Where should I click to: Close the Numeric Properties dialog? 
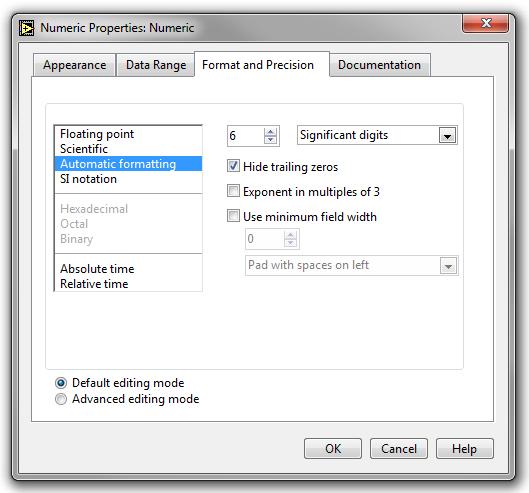tap(485, 23)
